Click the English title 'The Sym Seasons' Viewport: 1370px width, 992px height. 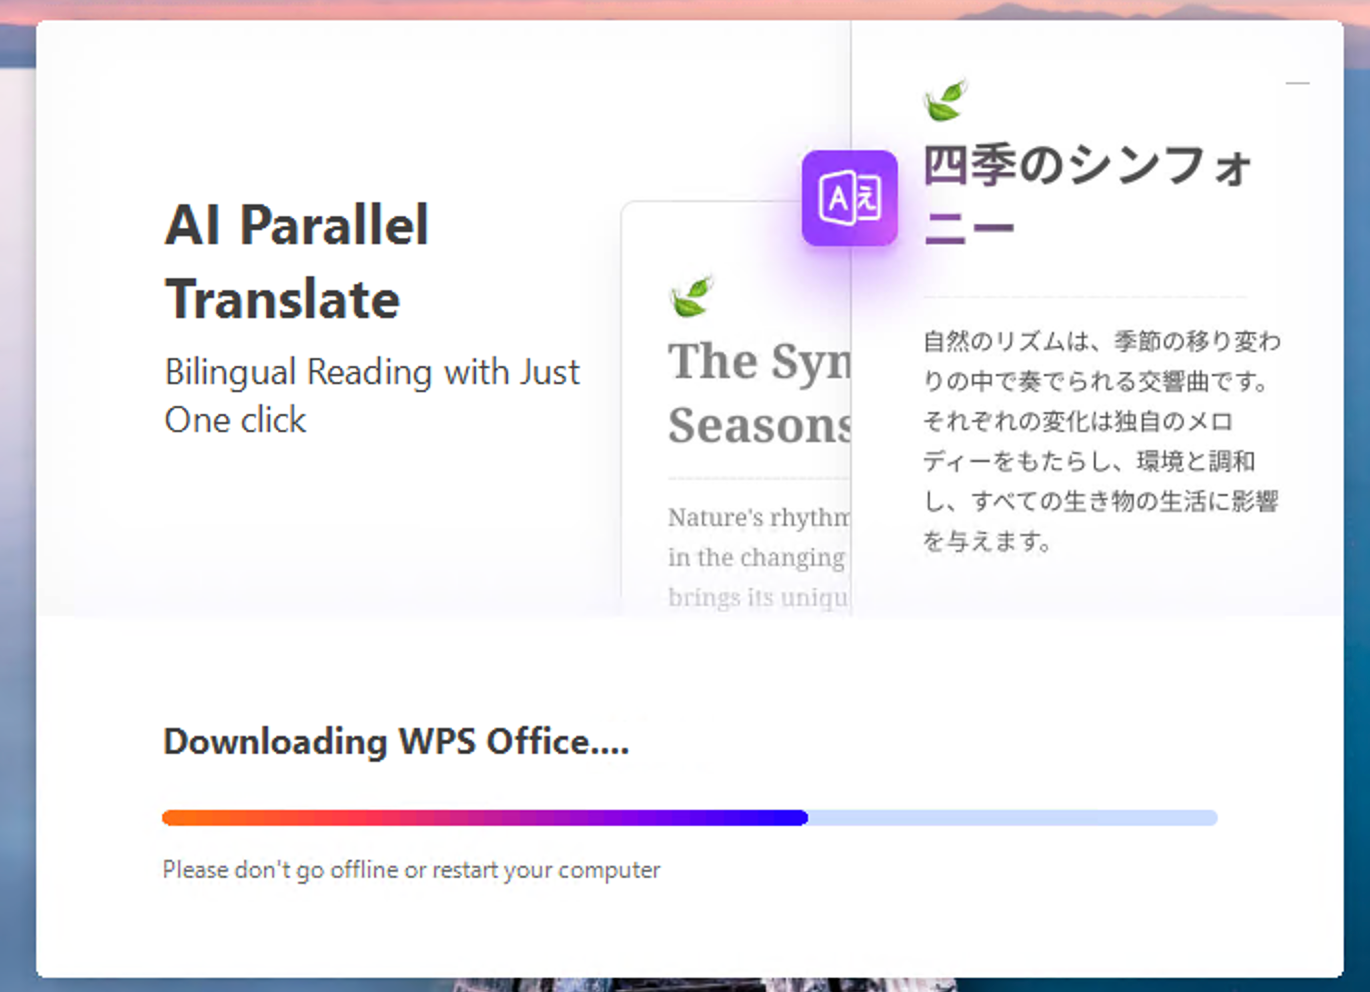[759, 393]
